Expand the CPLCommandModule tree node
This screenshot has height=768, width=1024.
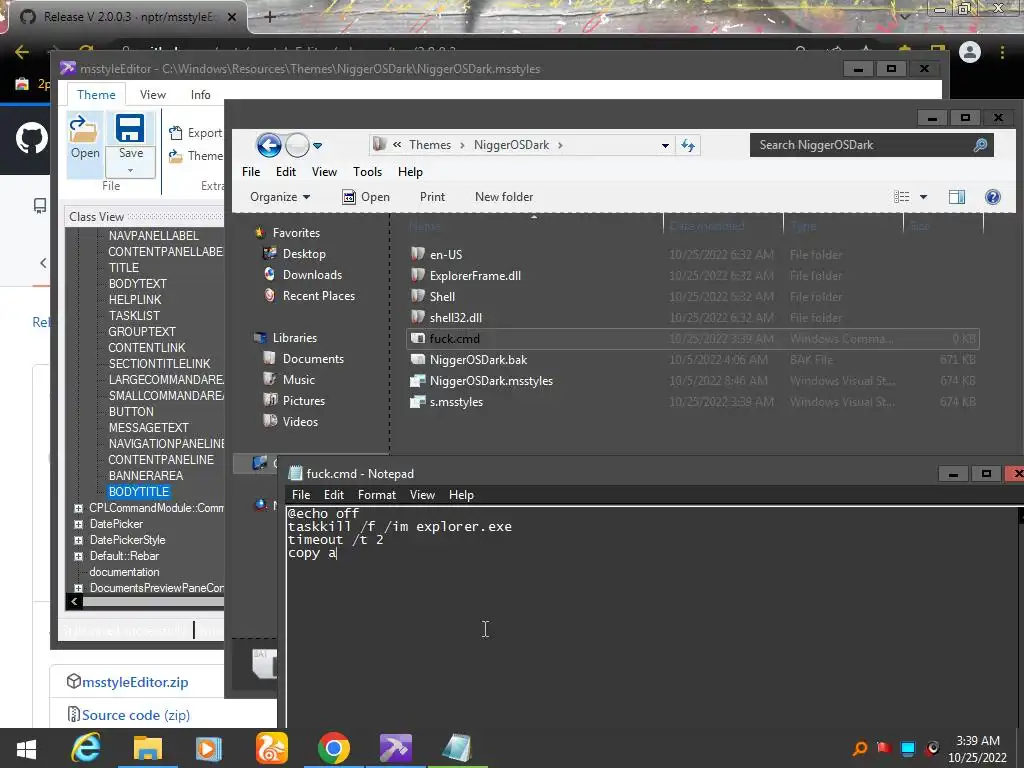[x=78, y=508]
